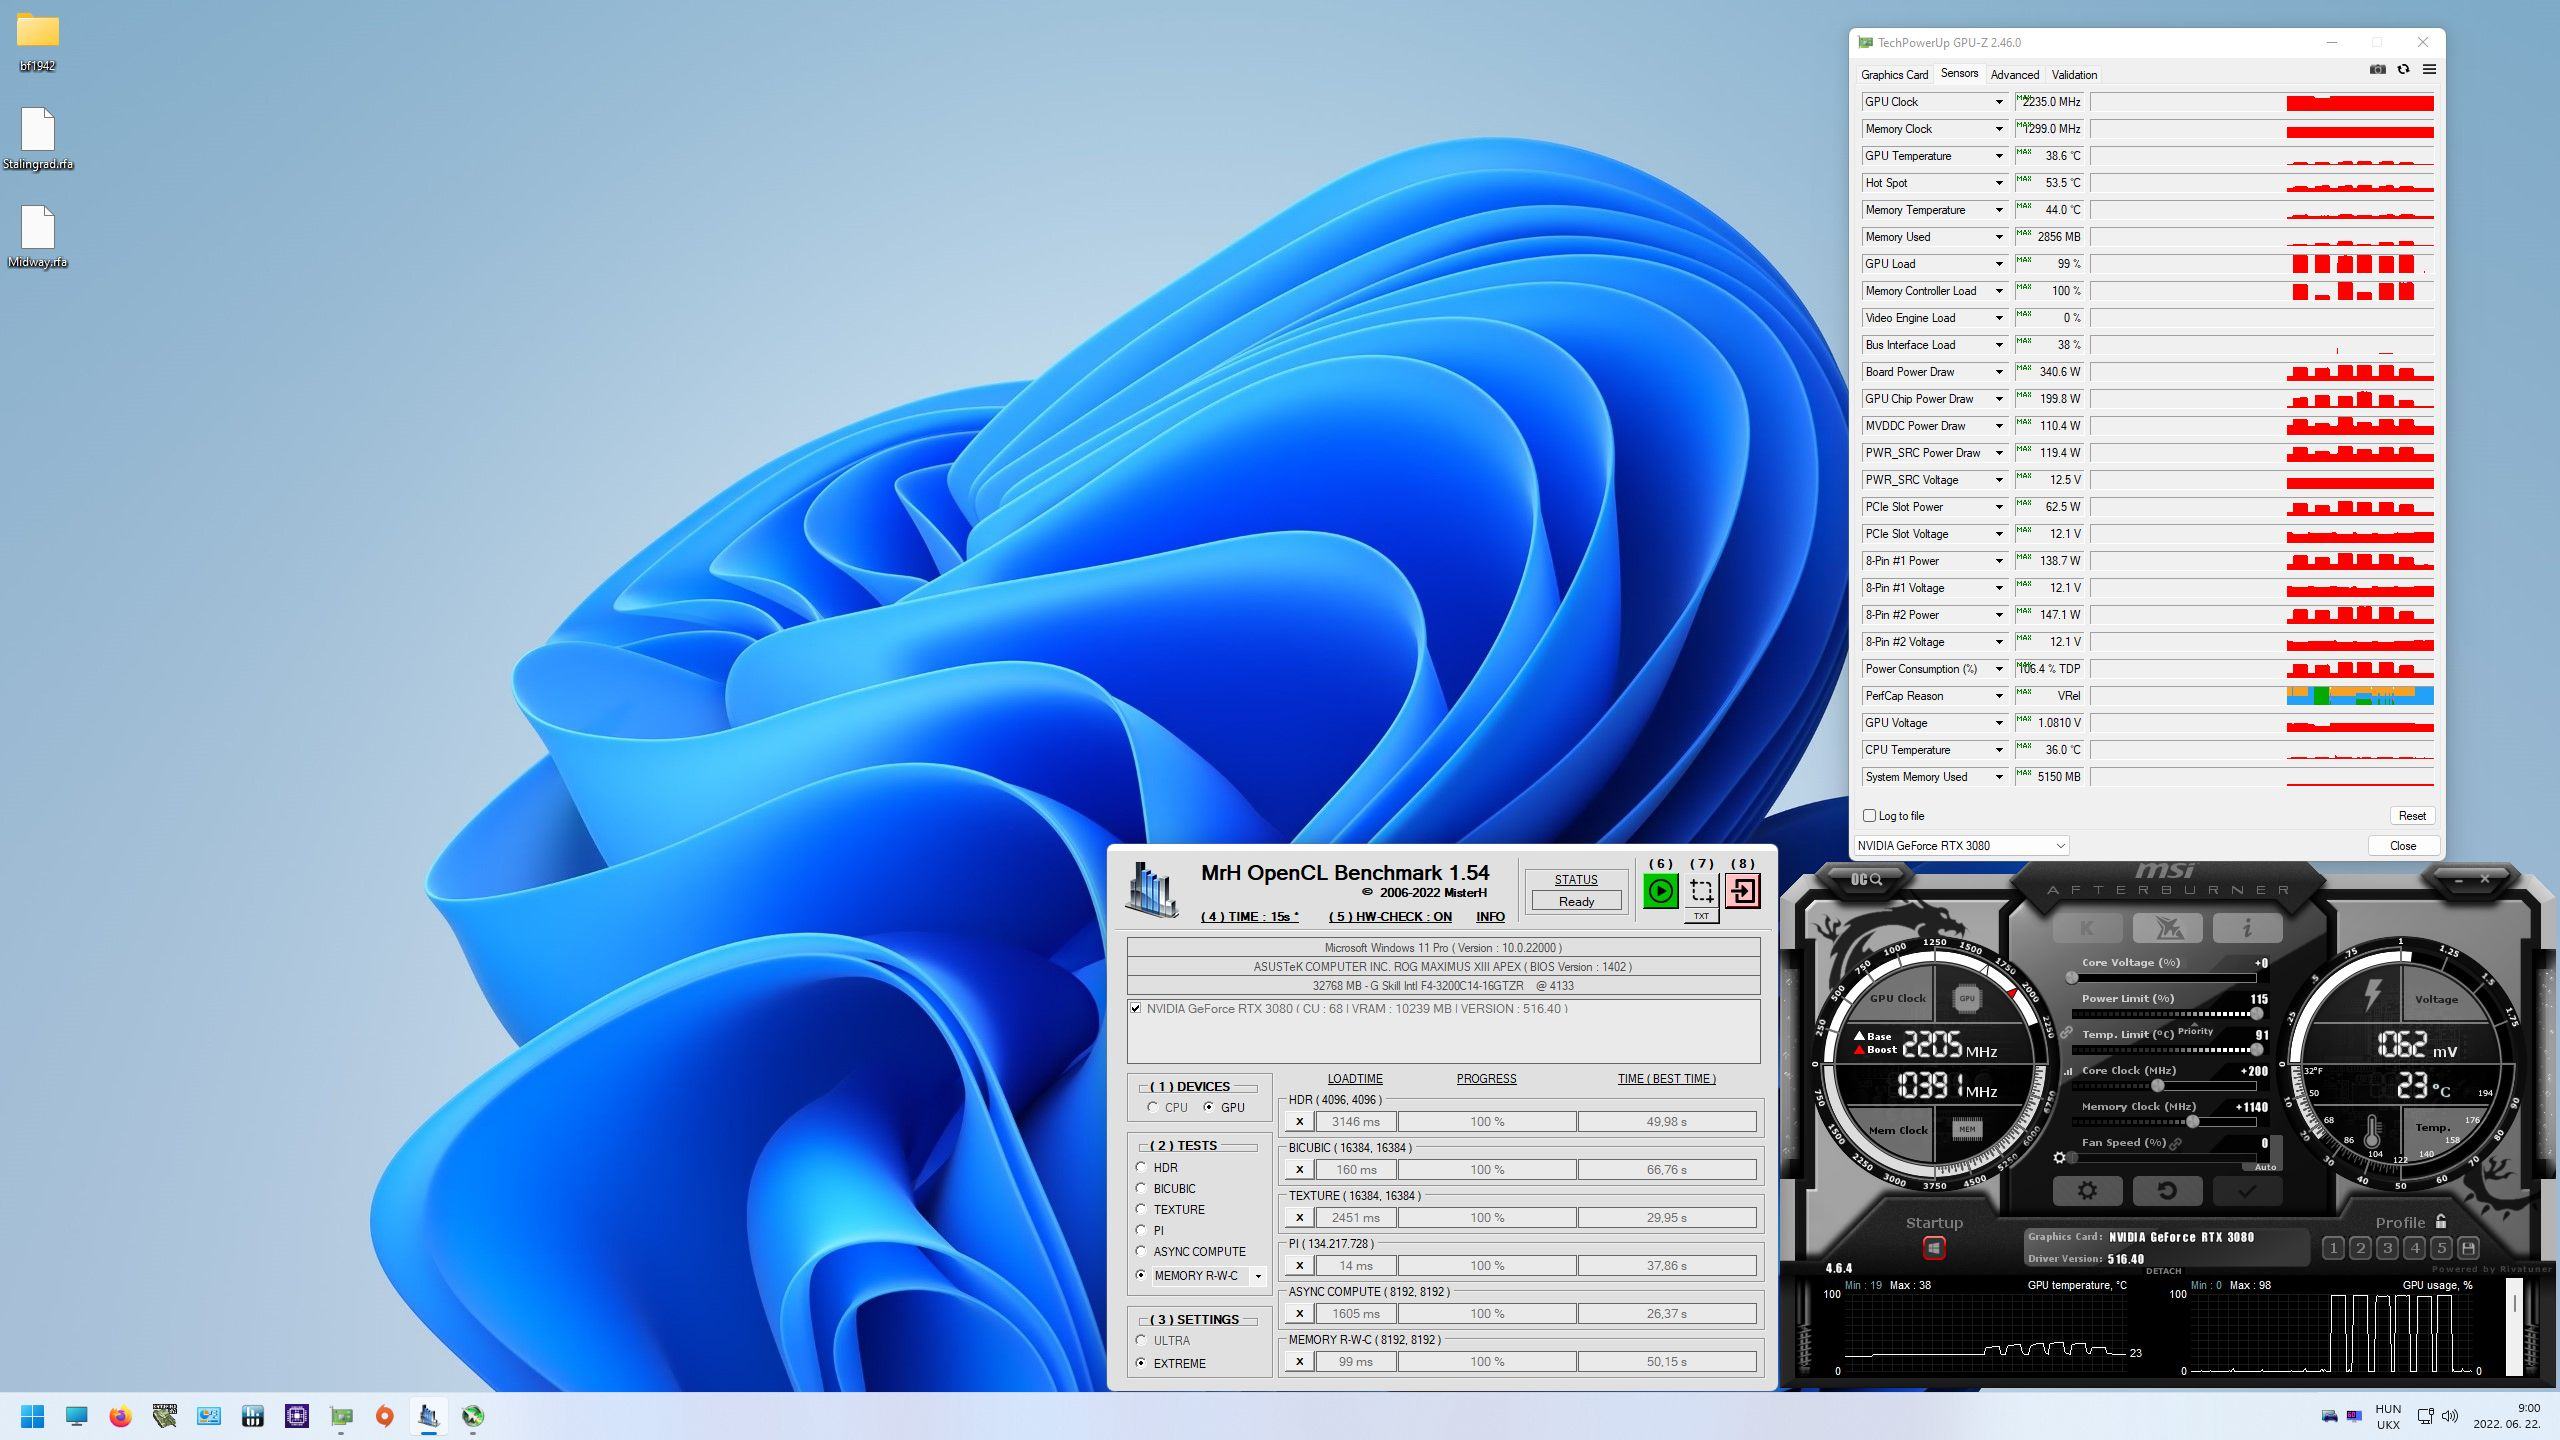The image size is (2560, 1440).
Task: Exit MrH OpenCL Benchmark via the pink exit icon
Action: tap(1743, 890)
